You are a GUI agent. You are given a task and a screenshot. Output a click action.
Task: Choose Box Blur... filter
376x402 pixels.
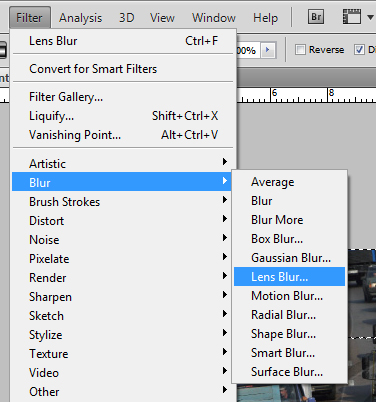coord(289,239)
